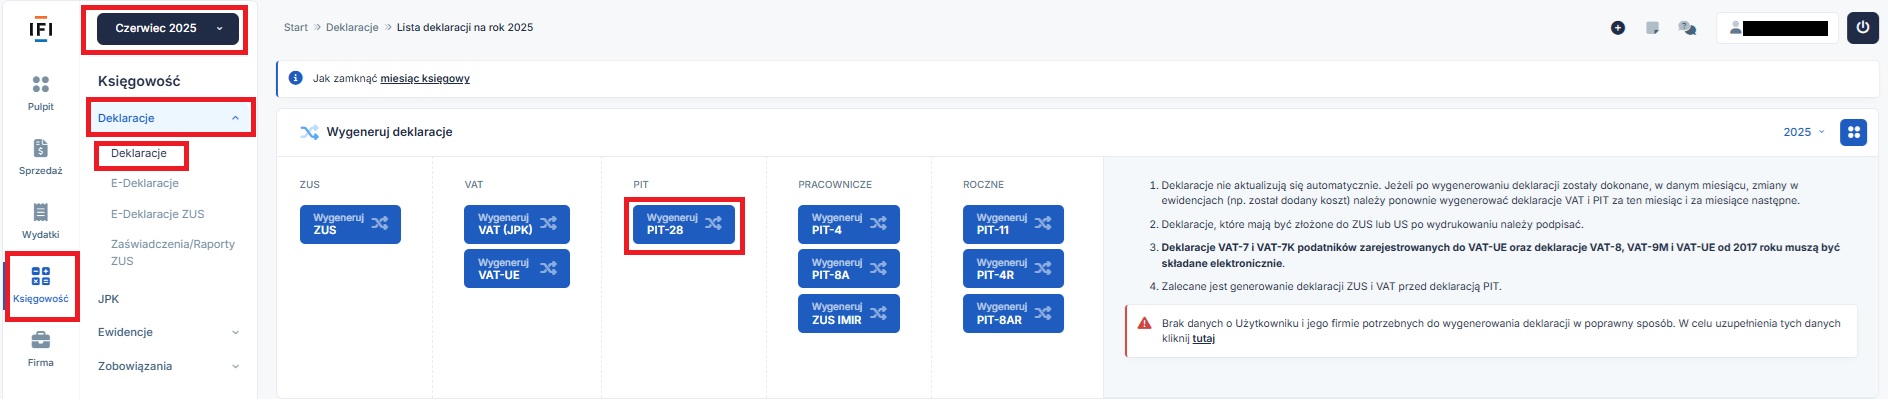1888x403 pixels.
Task: Generate the ZUS IMIR declaration
Action: coord(849,313)
